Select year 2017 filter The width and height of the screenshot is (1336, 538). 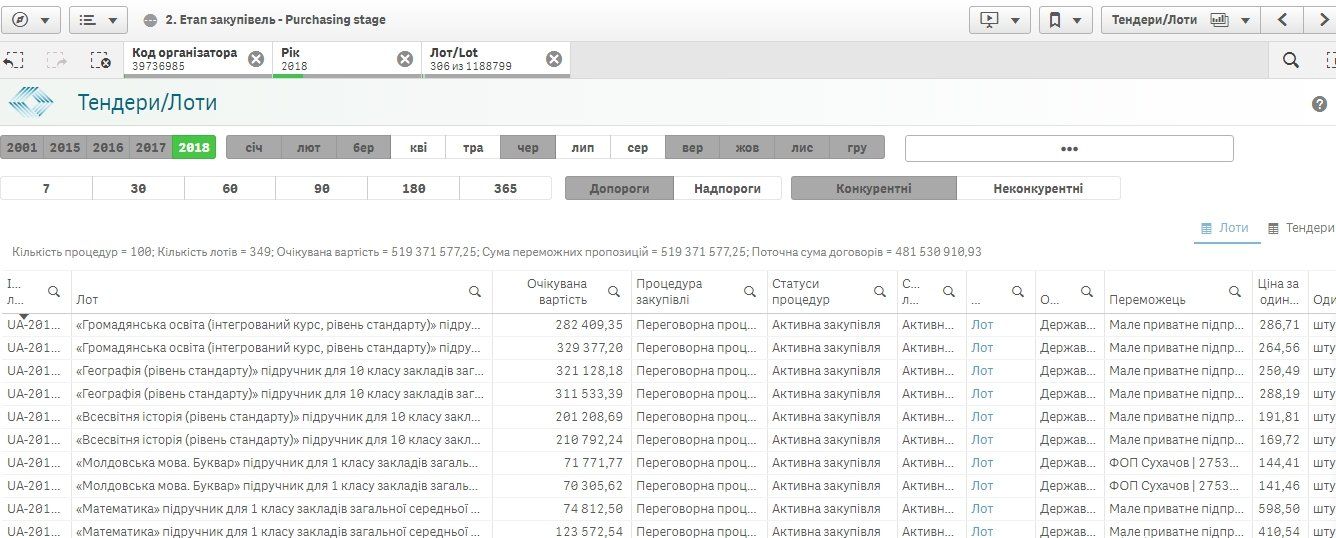(x=151, y=147)
